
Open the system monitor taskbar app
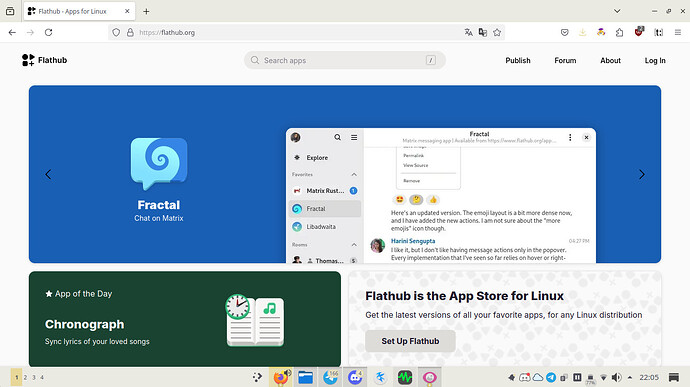405,377
